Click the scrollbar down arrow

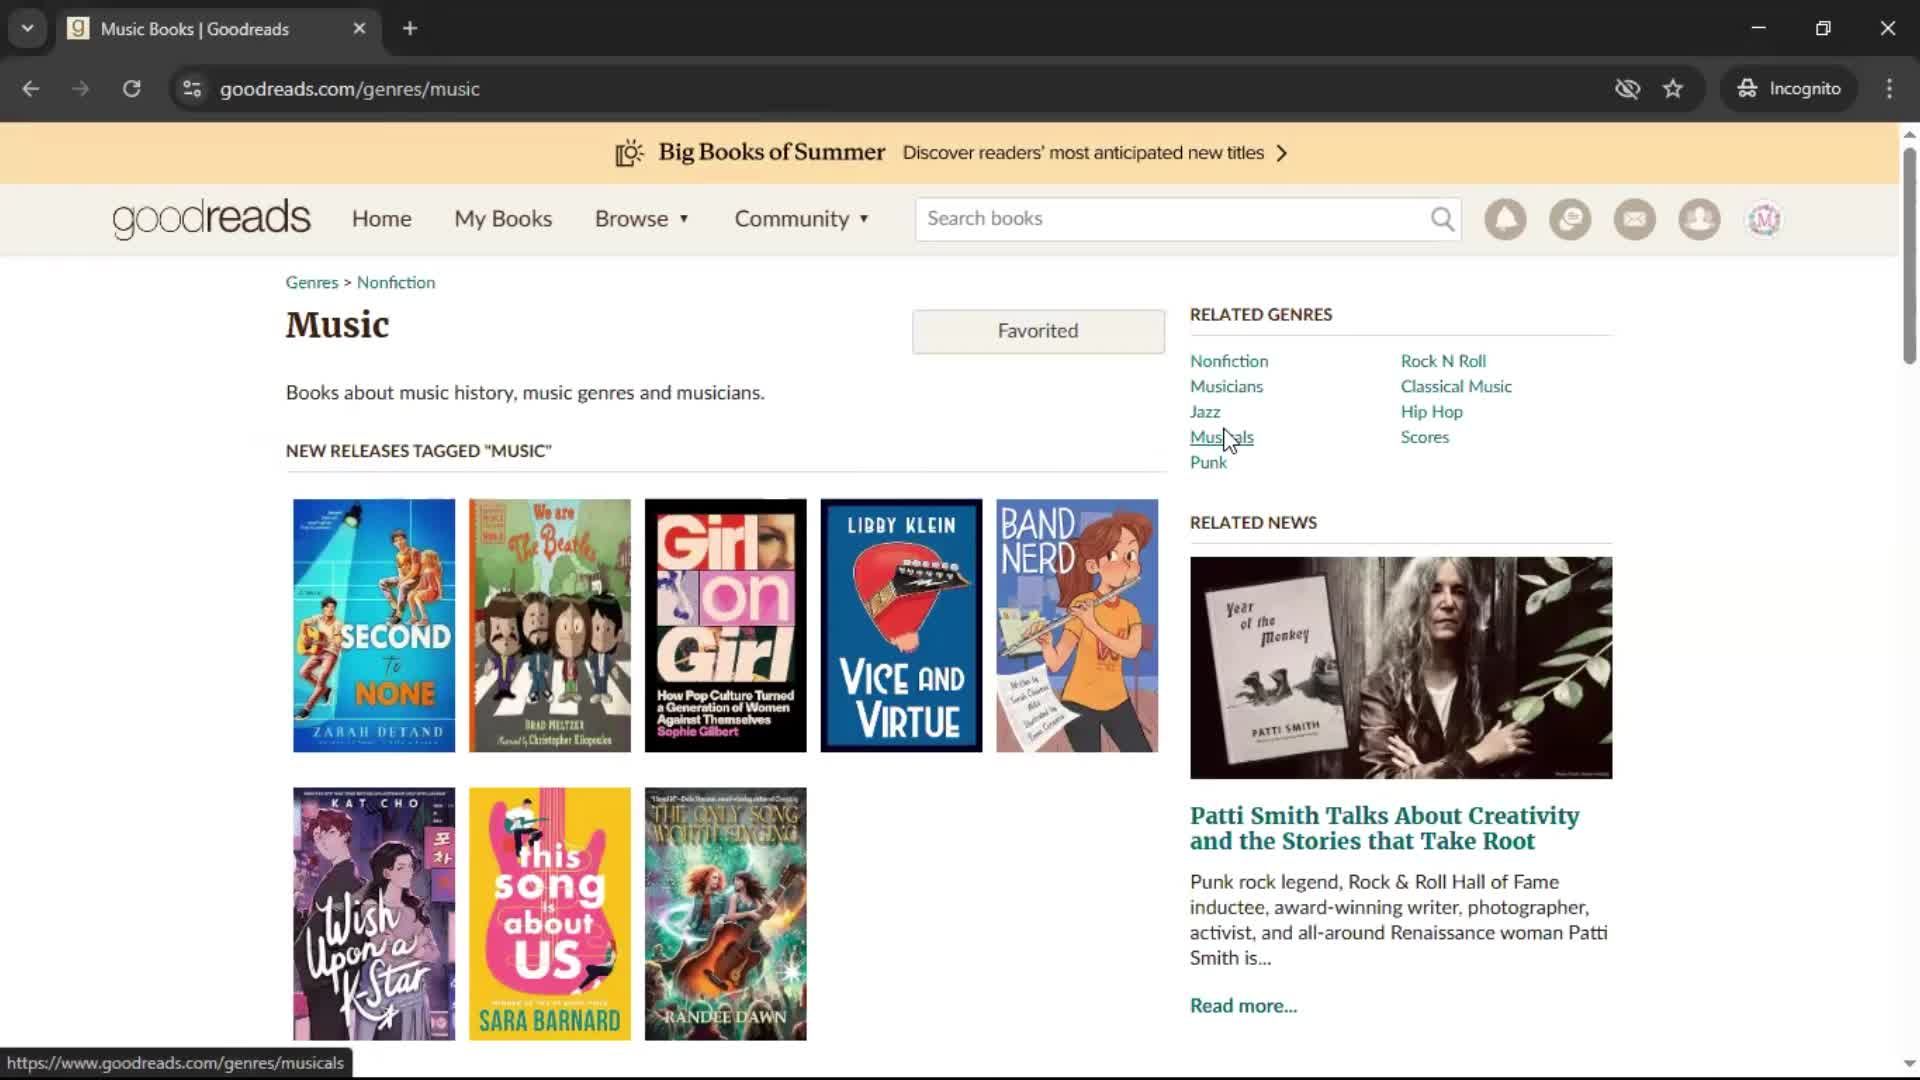coord(1909,1064)
